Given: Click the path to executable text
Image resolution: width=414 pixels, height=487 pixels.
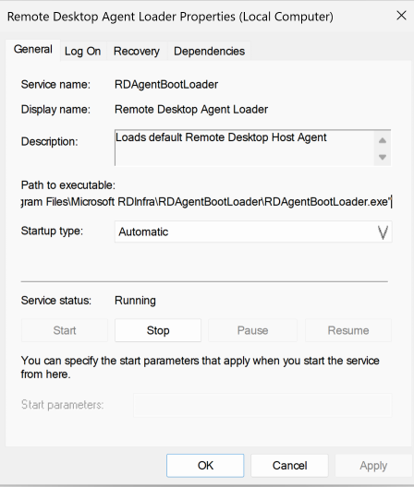Looking at the screenshot, I should point(207,202).
